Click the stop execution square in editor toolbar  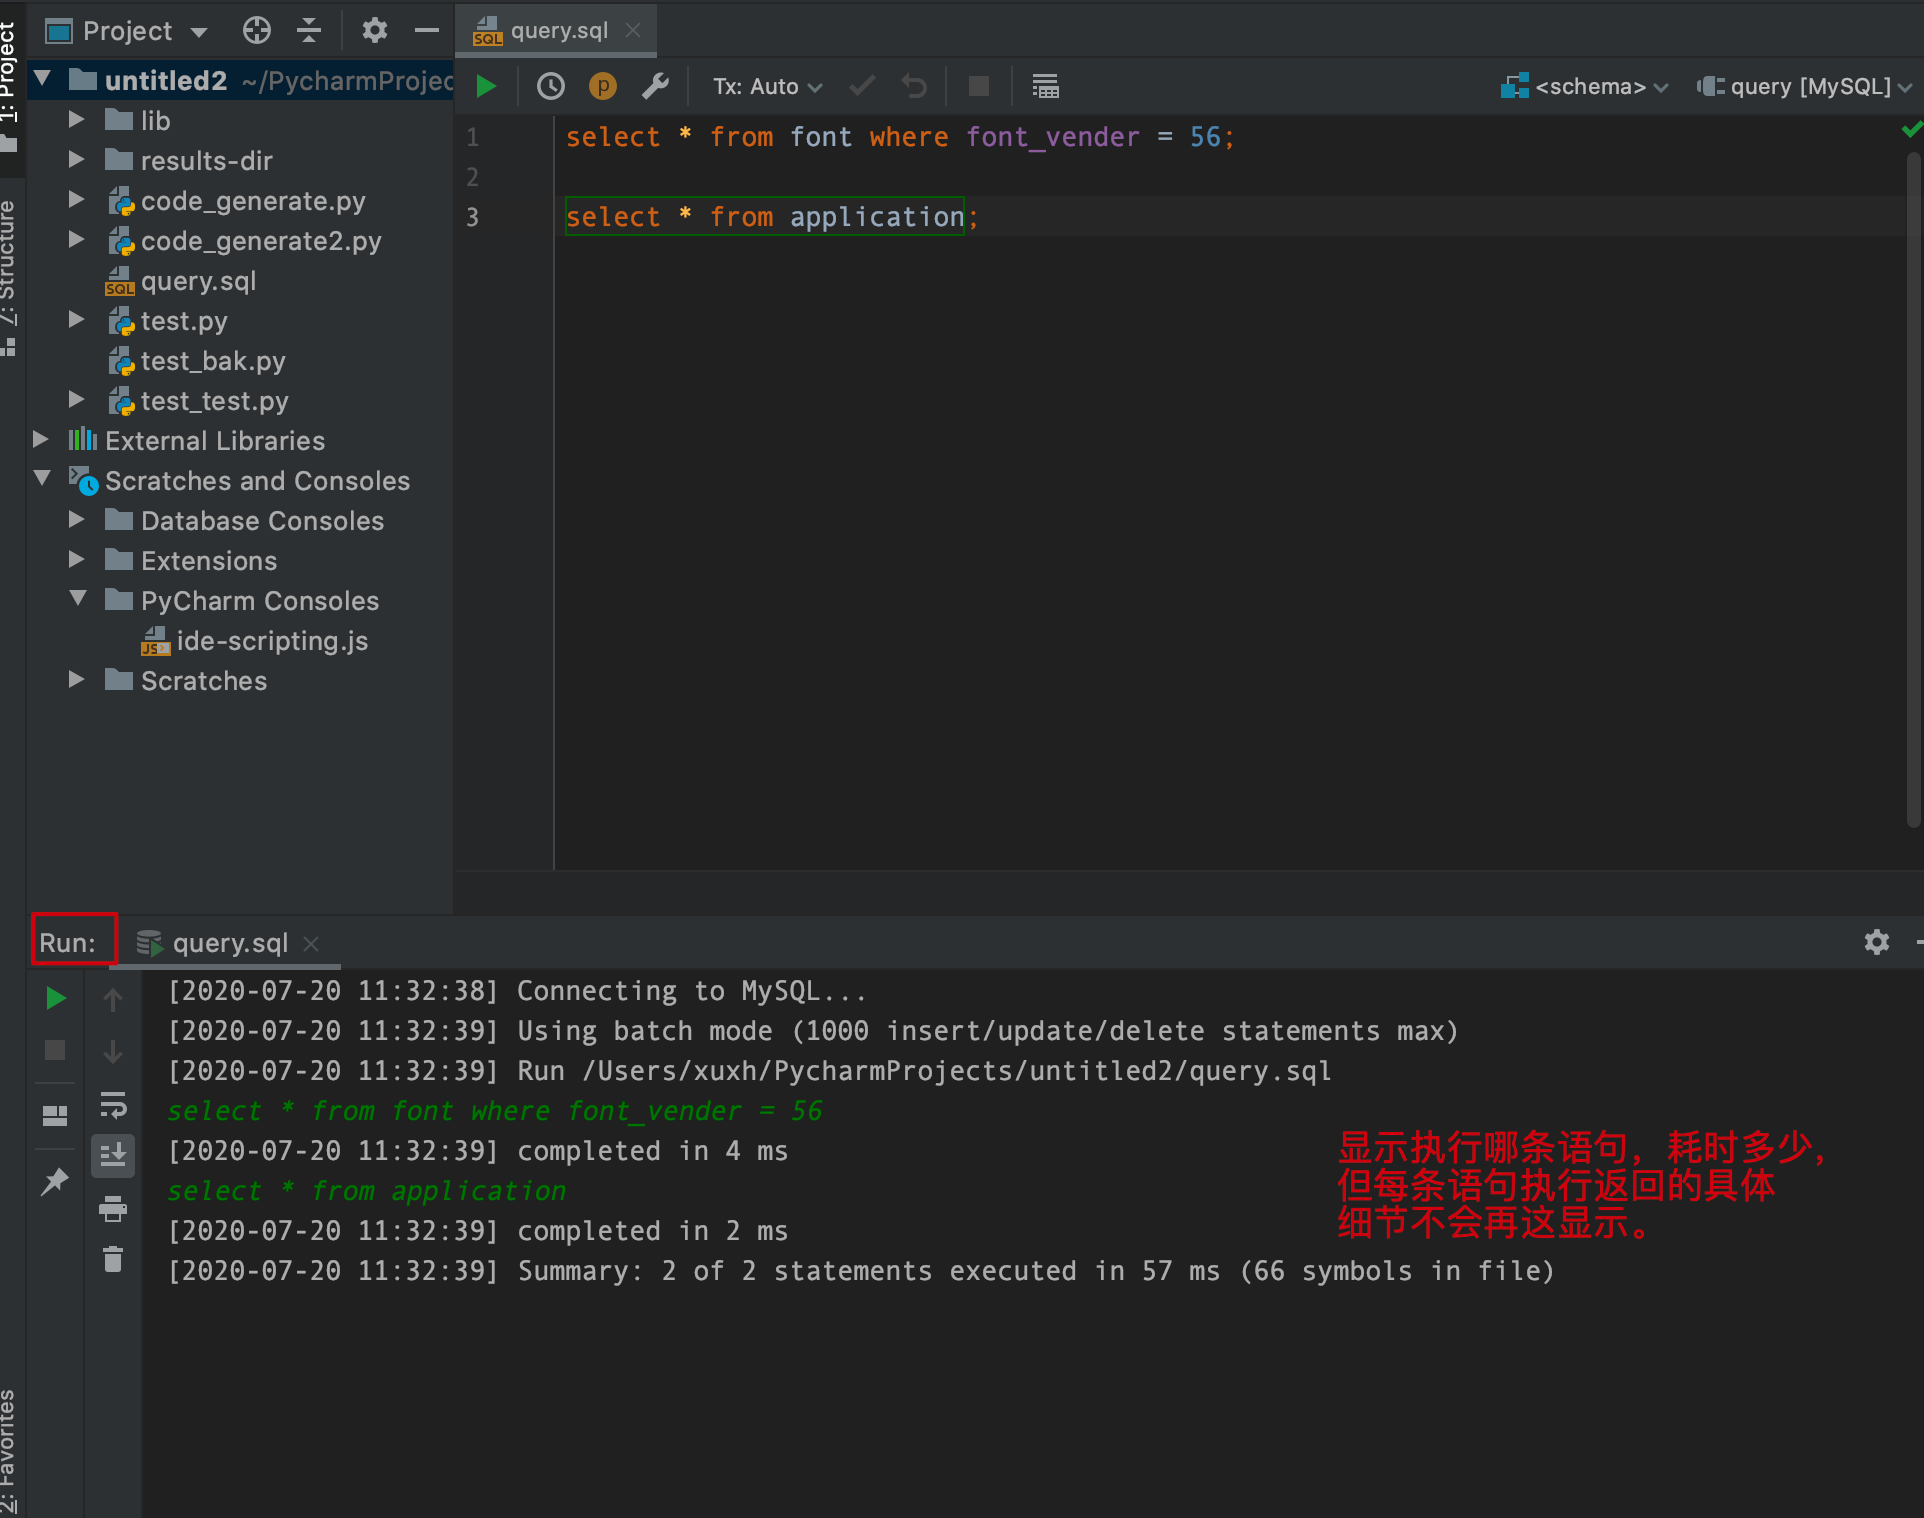point(979,87)
